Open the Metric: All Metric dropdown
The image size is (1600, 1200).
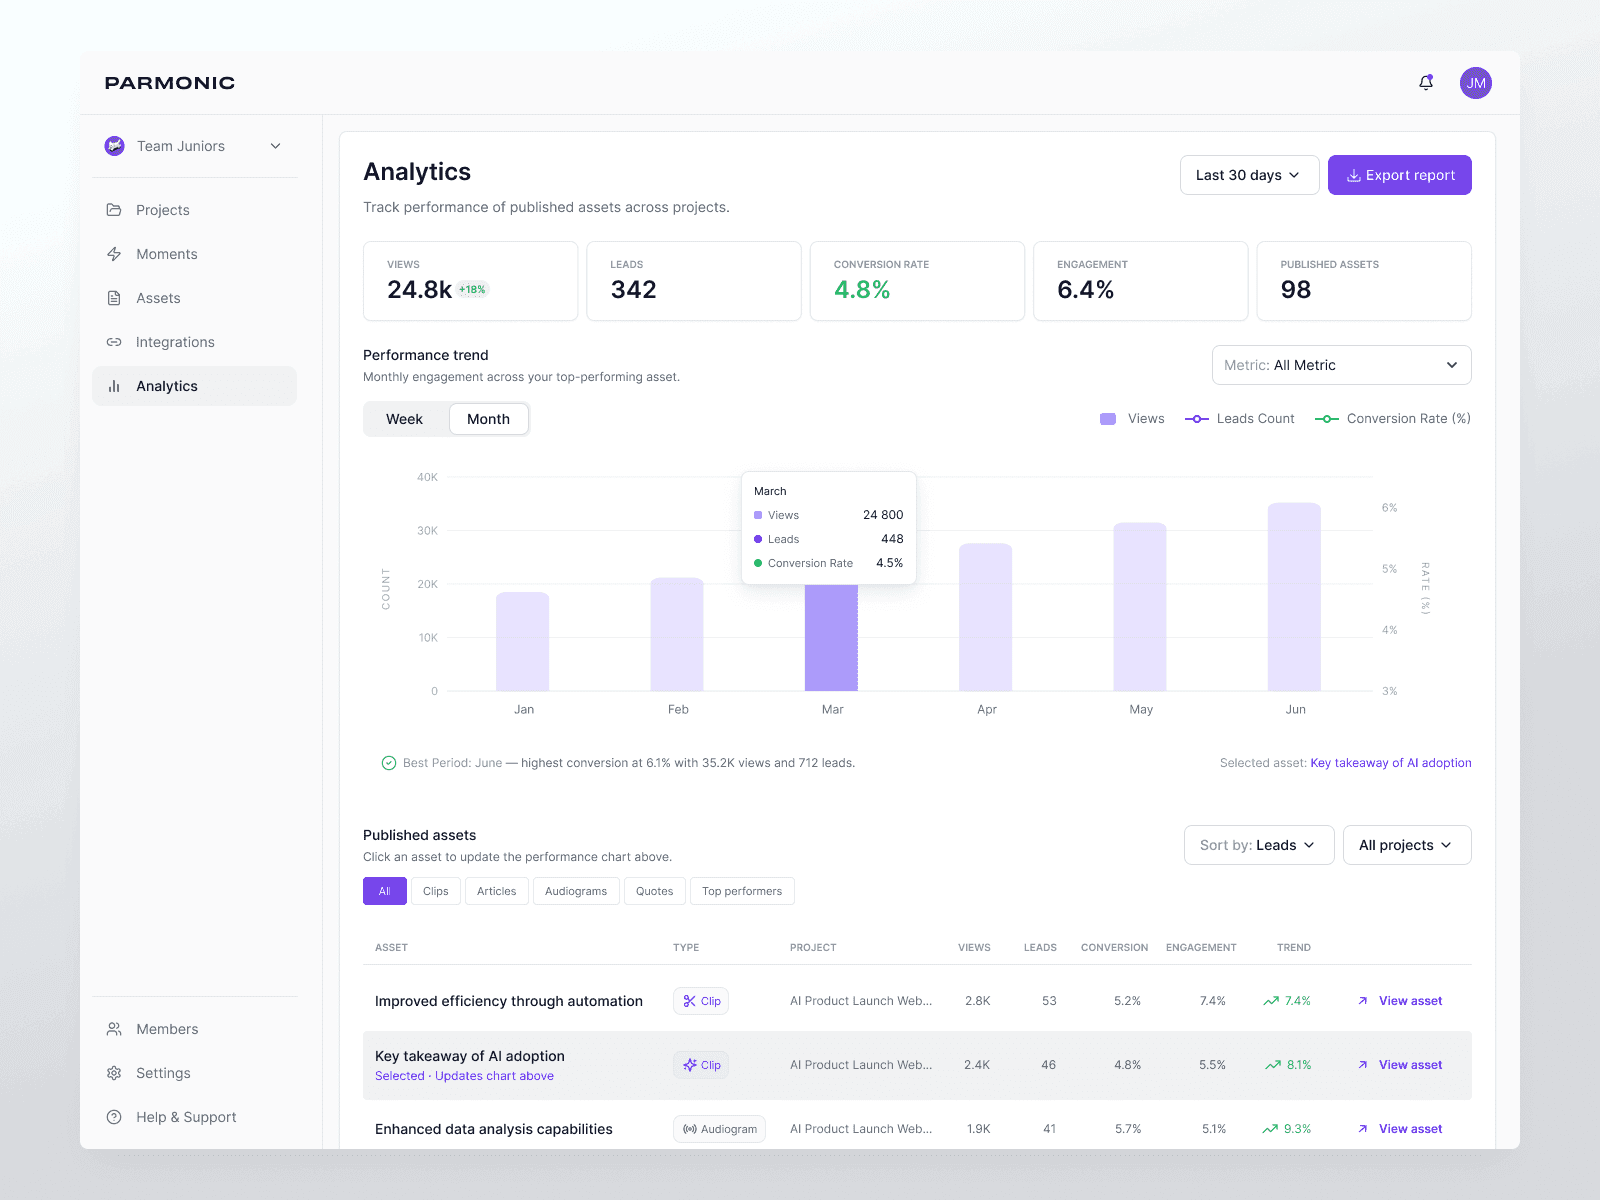pos(1341,365)
